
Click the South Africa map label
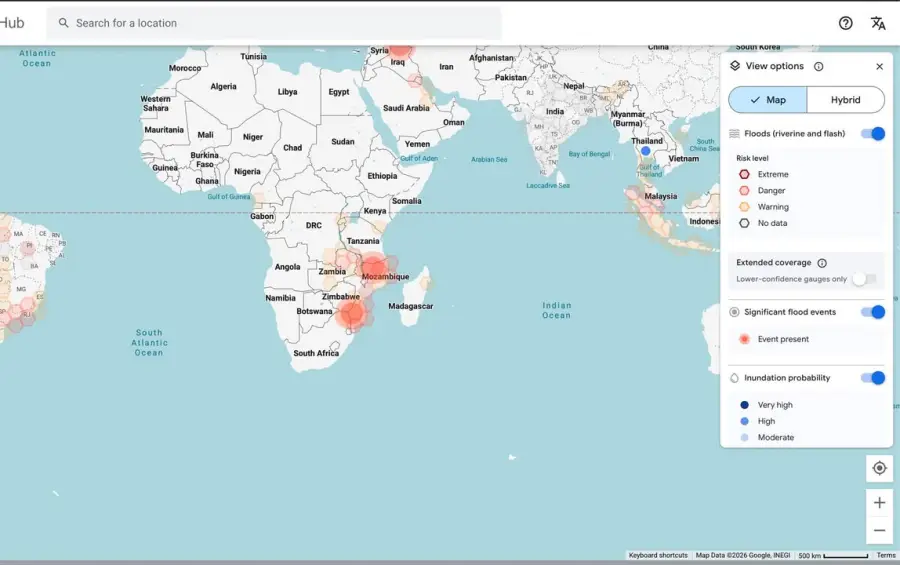coord(316,353)
